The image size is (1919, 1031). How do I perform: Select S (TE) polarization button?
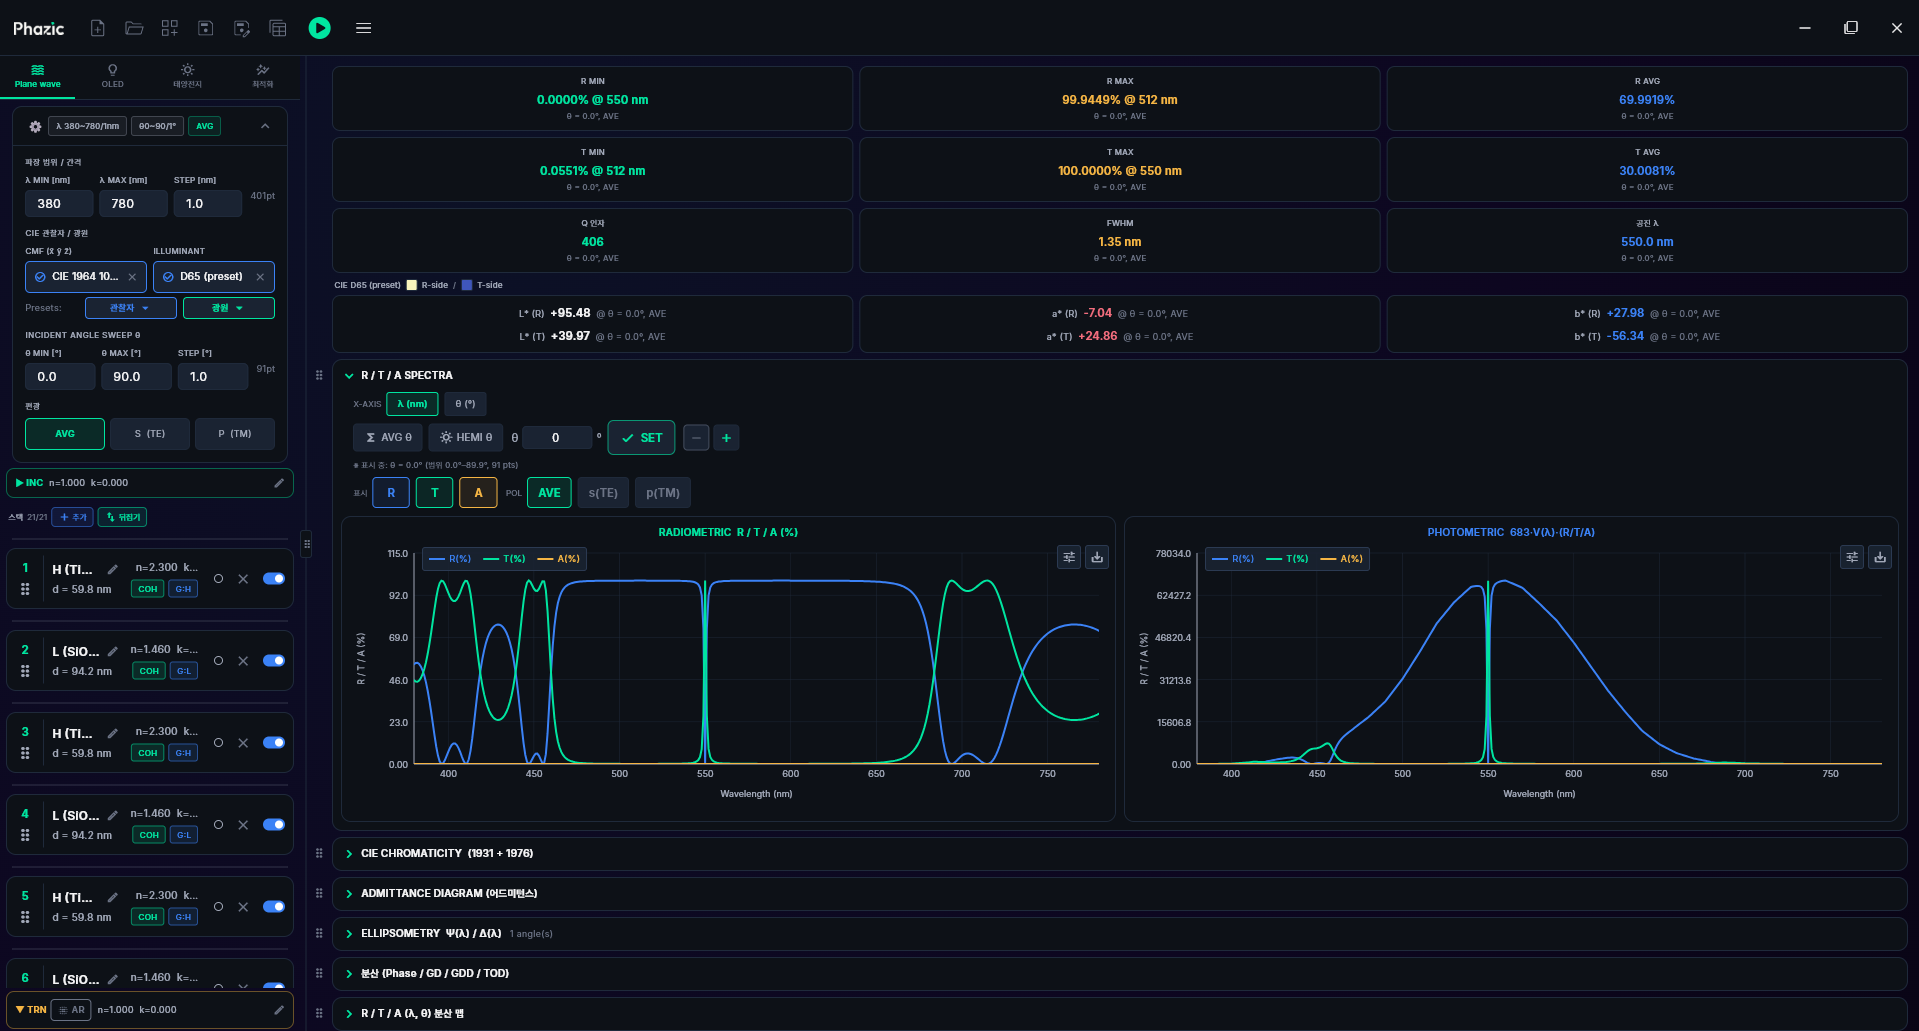(x=149, y=434)
